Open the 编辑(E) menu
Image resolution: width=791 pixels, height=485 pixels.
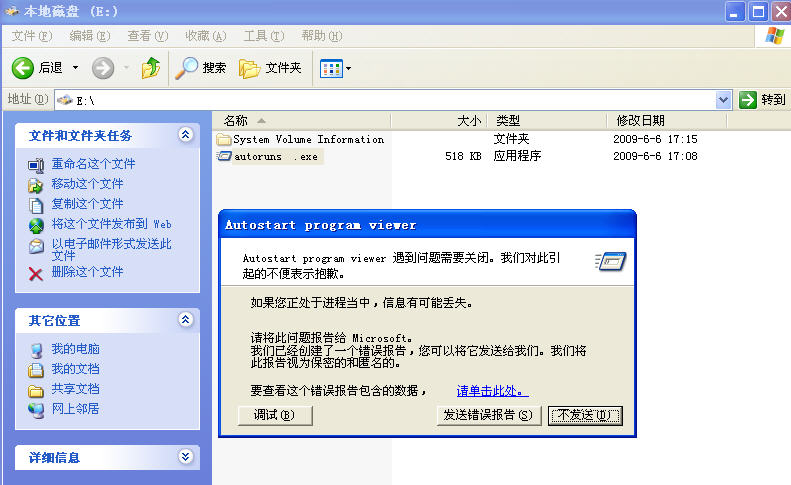(90, 36)
